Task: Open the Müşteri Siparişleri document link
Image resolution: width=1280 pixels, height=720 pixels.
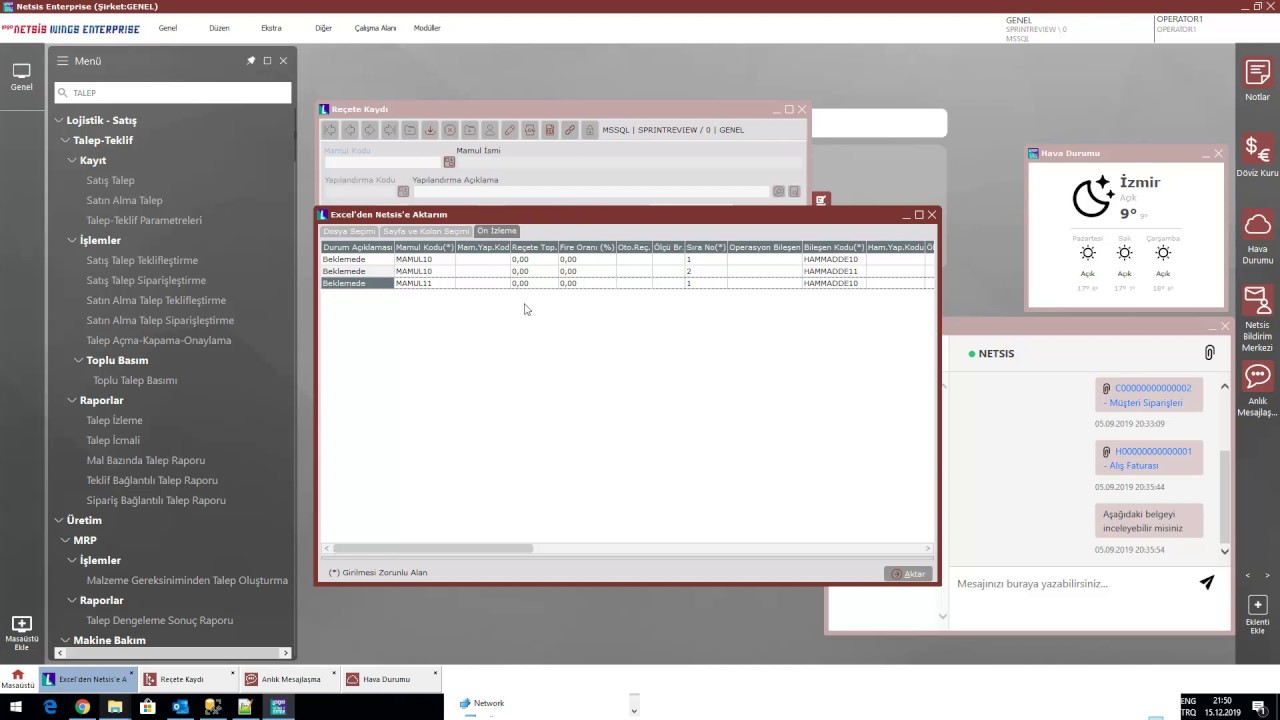Action: coord(1146,403)
